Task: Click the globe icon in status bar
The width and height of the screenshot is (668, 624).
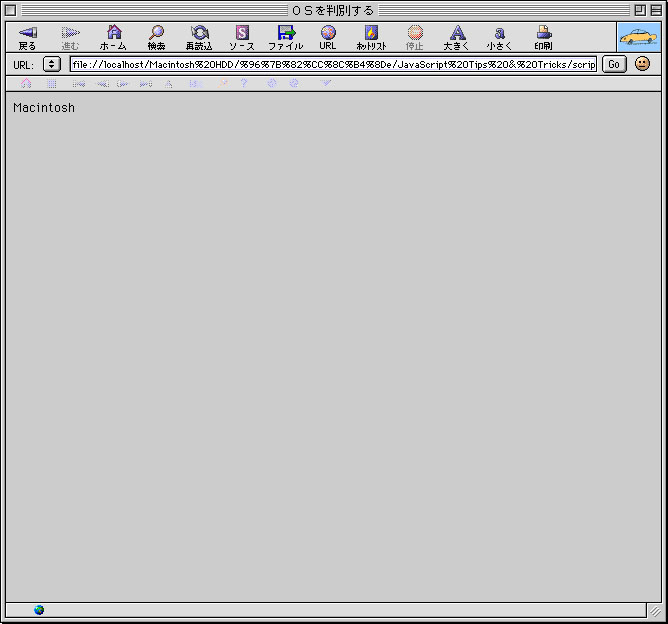Action: coord(39,610)
